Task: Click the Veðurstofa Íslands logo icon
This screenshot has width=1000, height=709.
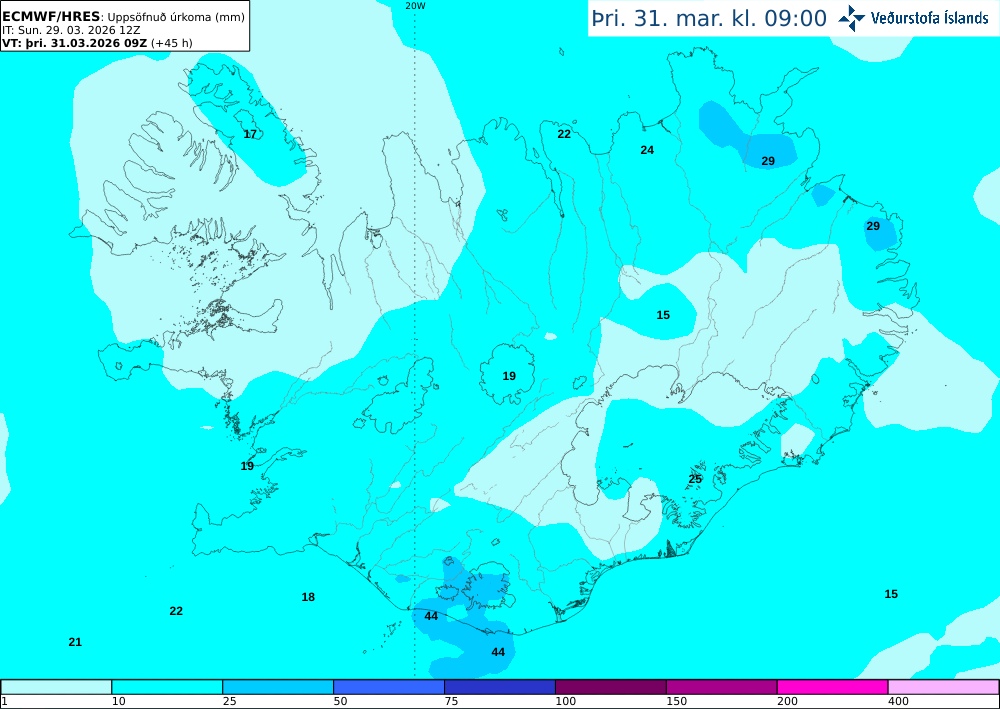Action: (x=851, y=18)
